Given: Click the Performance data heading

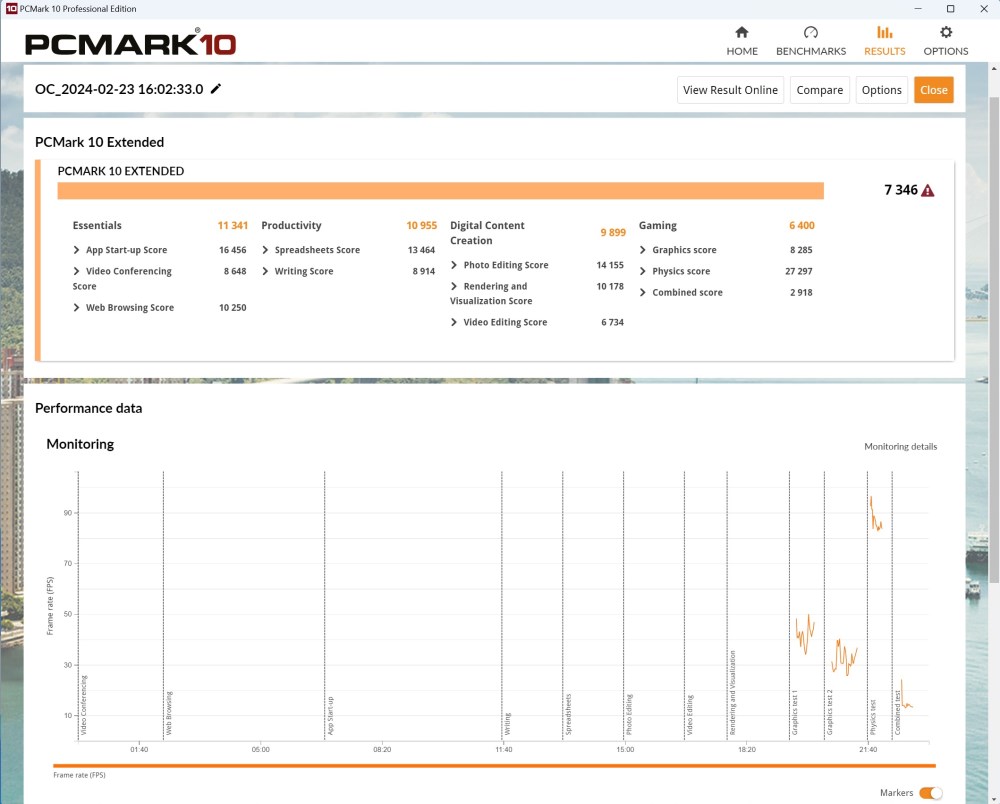Looking at the screenshot, I should (89, 408).
